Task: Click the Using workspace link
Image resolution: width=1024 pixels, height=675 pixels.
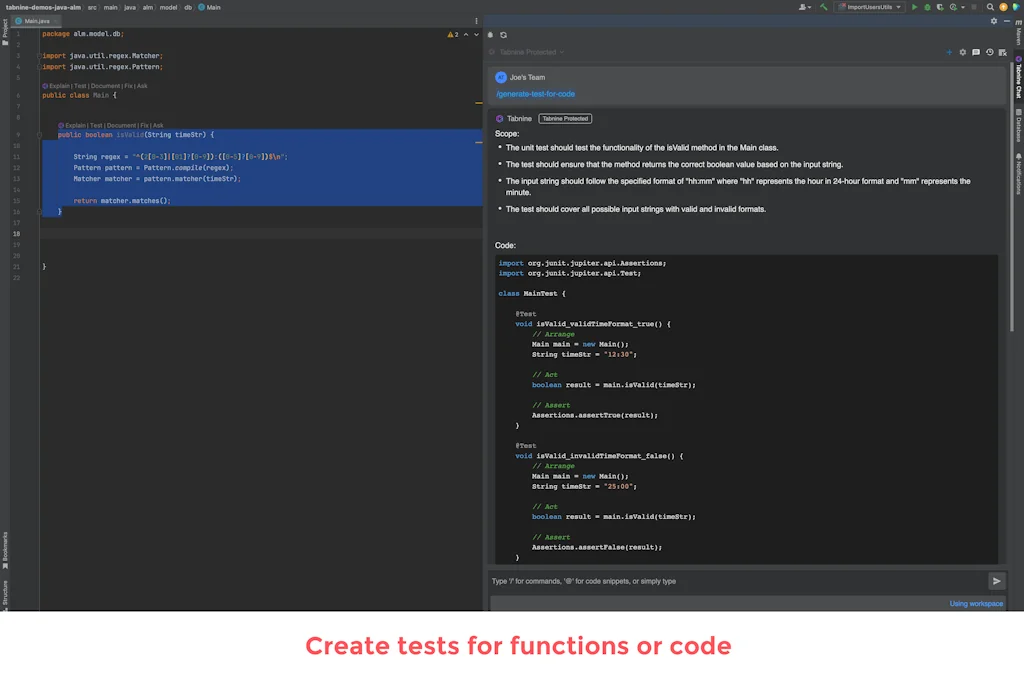Action: [x=976, y=604]
